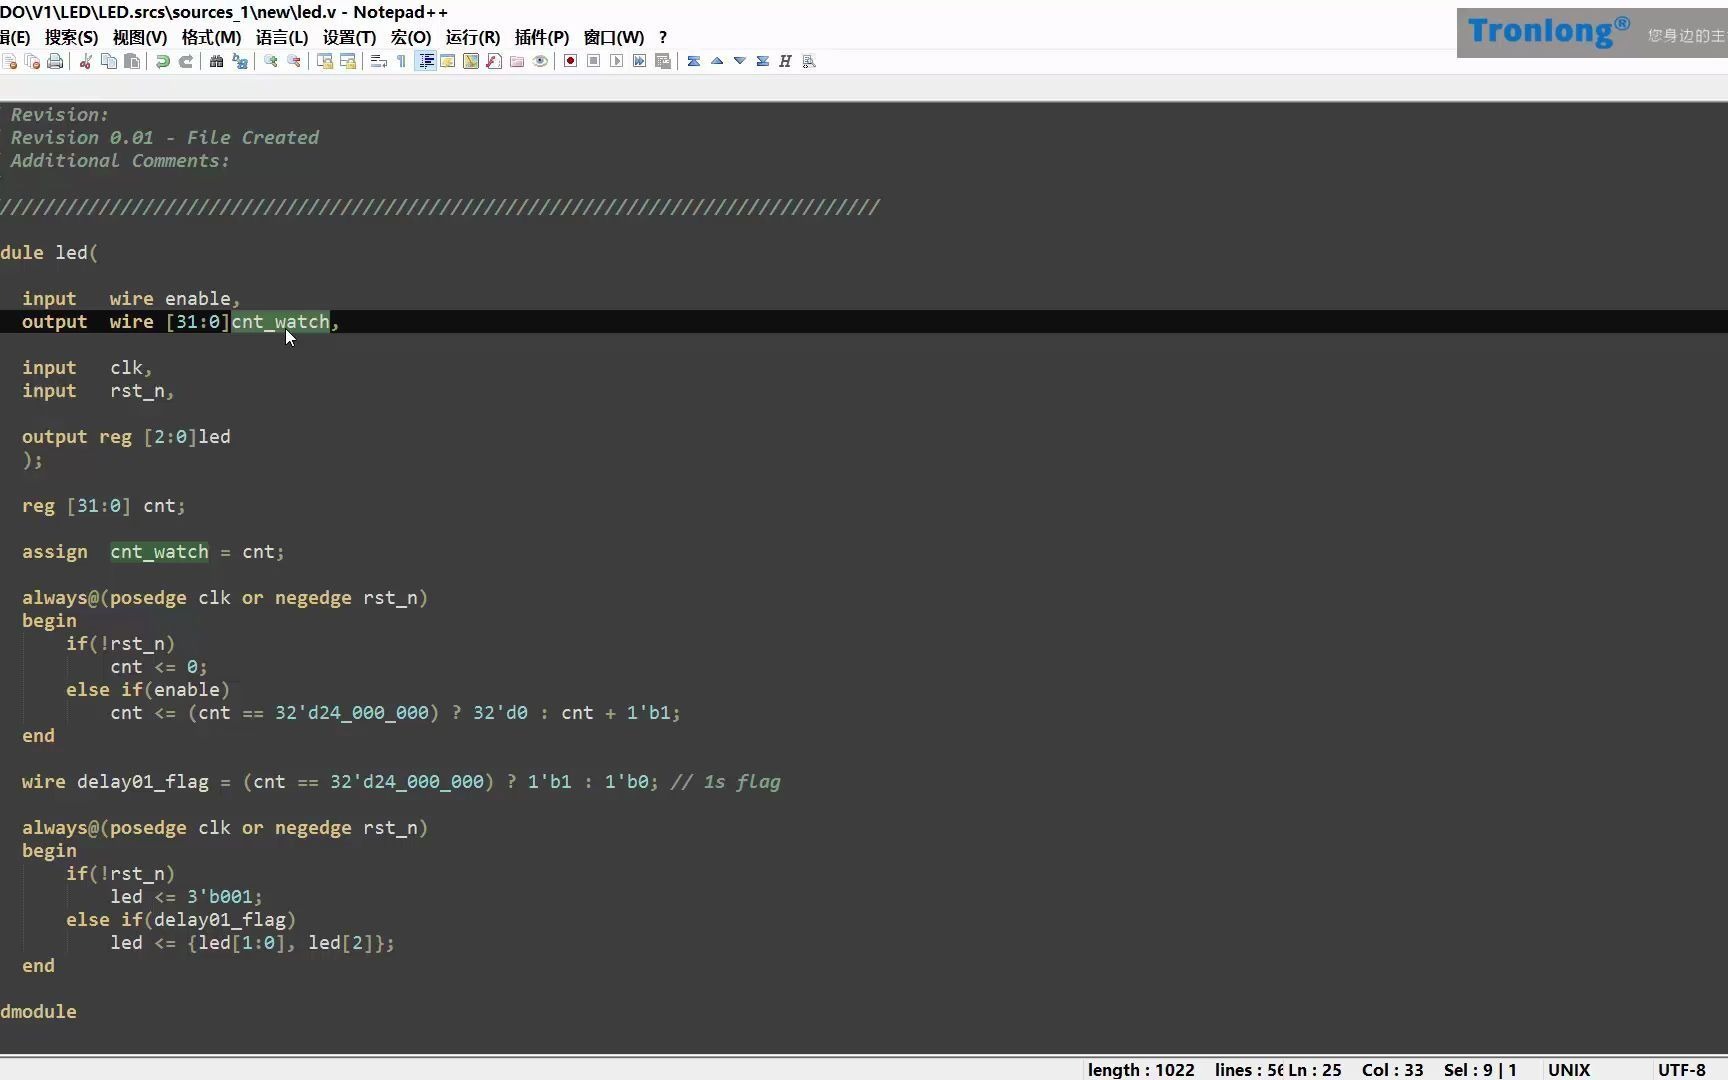Copy selection using toolbar icon

tap(109, 62)
